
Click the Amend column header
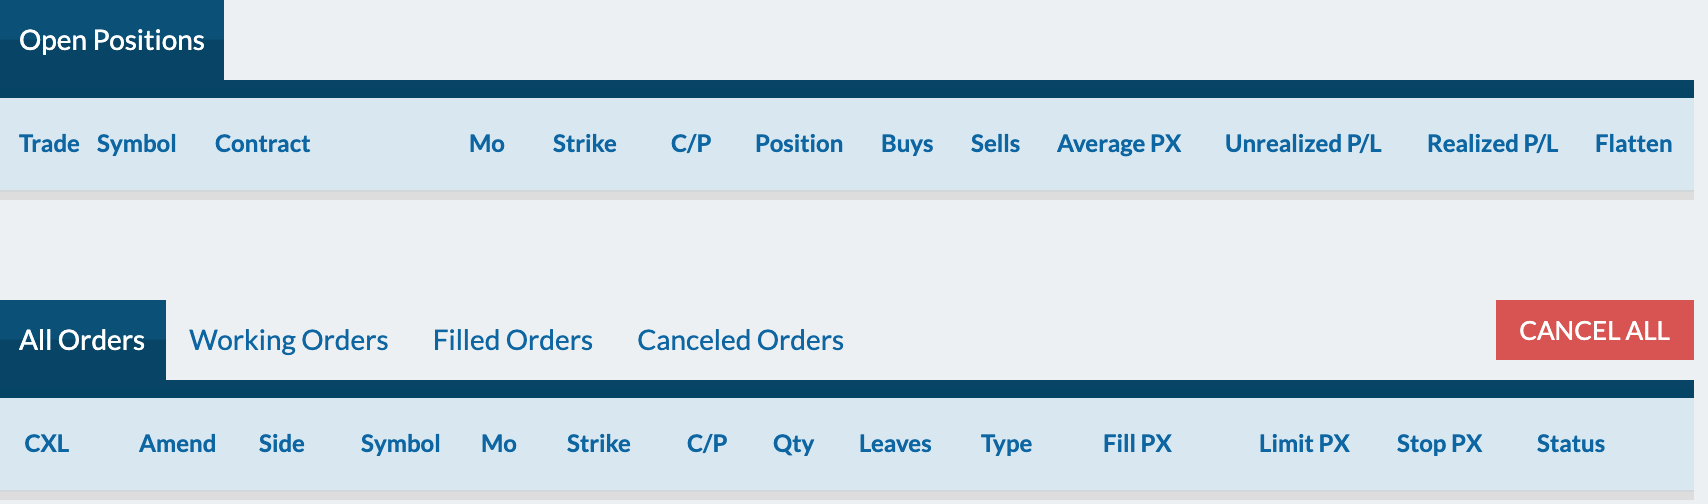pos(177,444)
